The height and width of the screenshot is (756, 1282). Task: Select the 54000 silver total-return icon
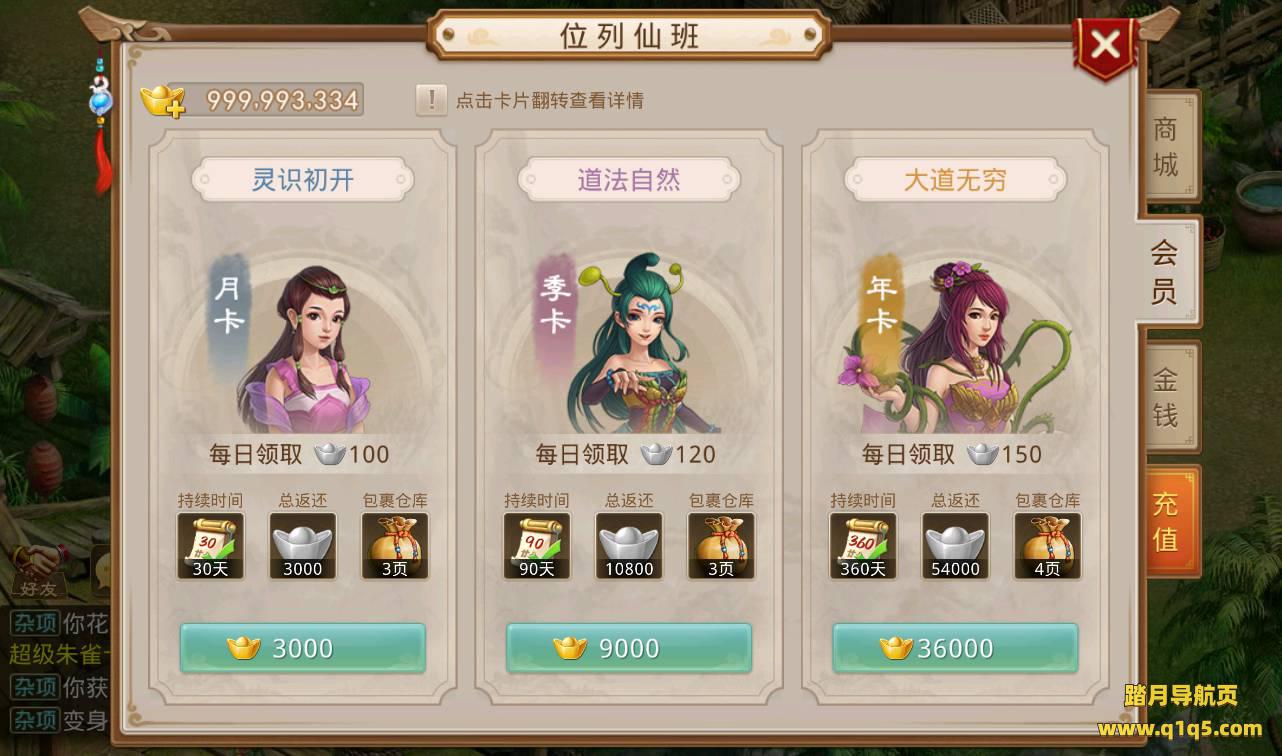(955, 546)
